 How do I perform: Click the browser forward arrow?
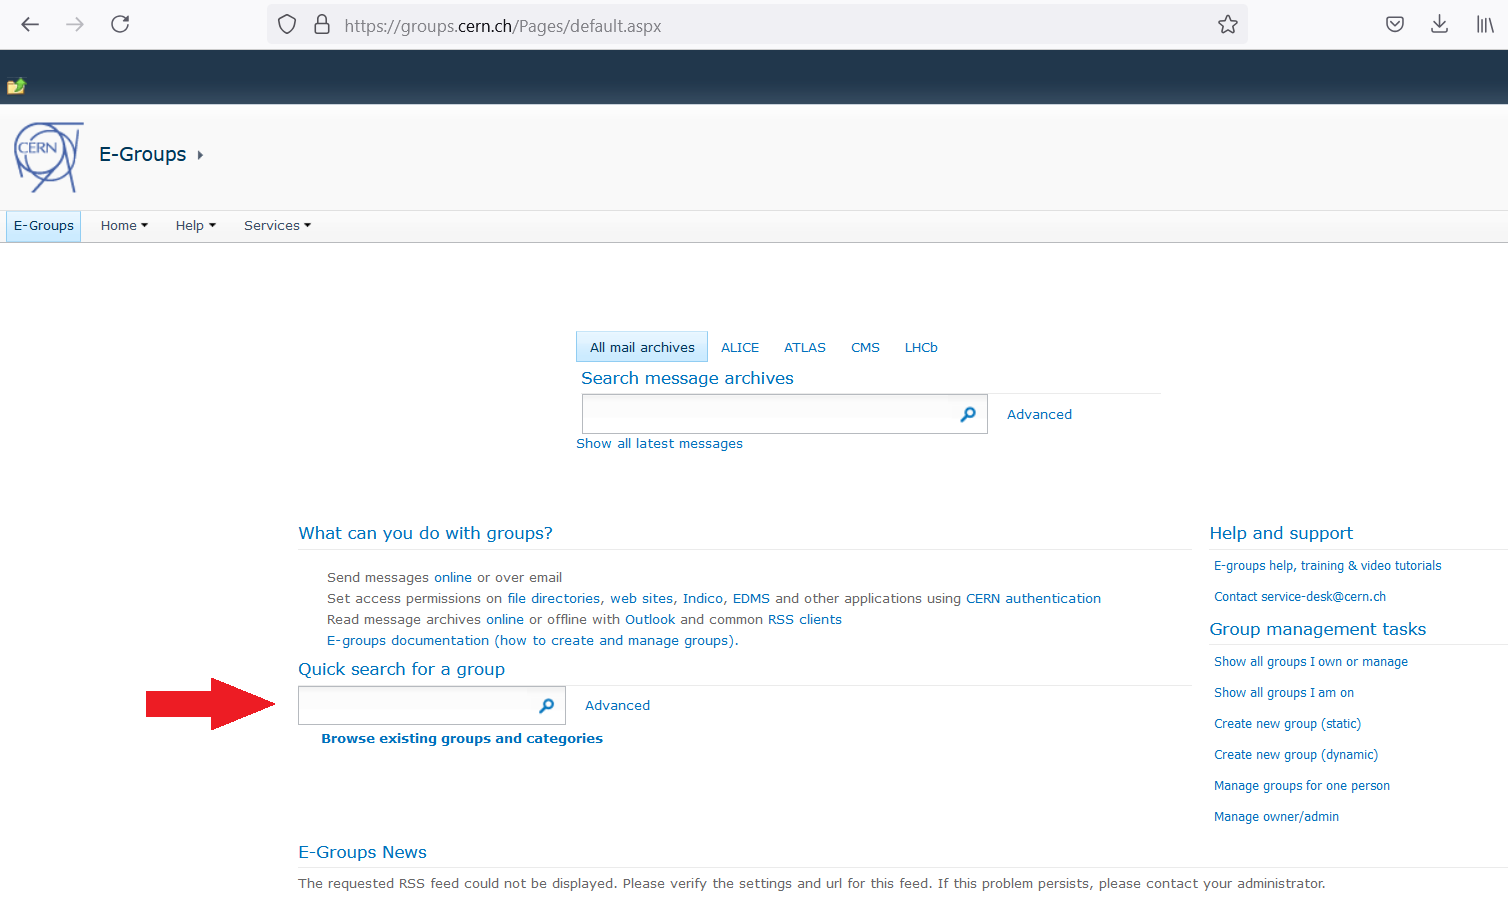75,24
